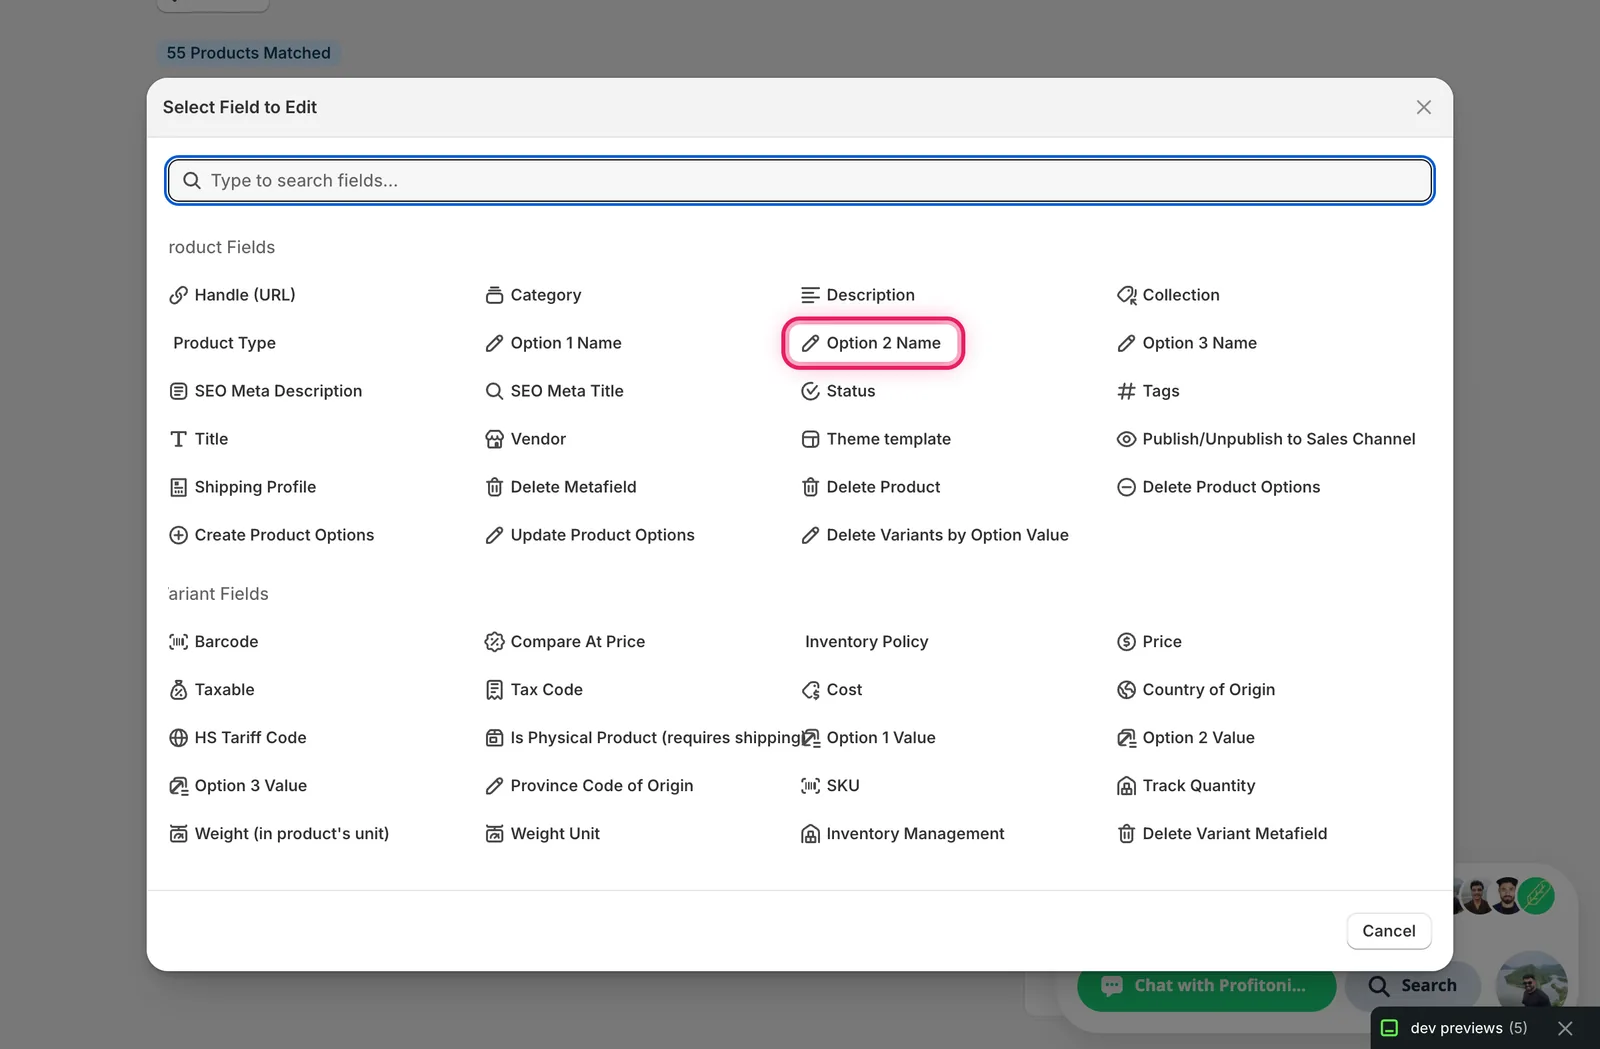Click the Delete Product trash icon
Image resolution: width=1600 pixels, height=1049 pixels.
tap(810, 487)
